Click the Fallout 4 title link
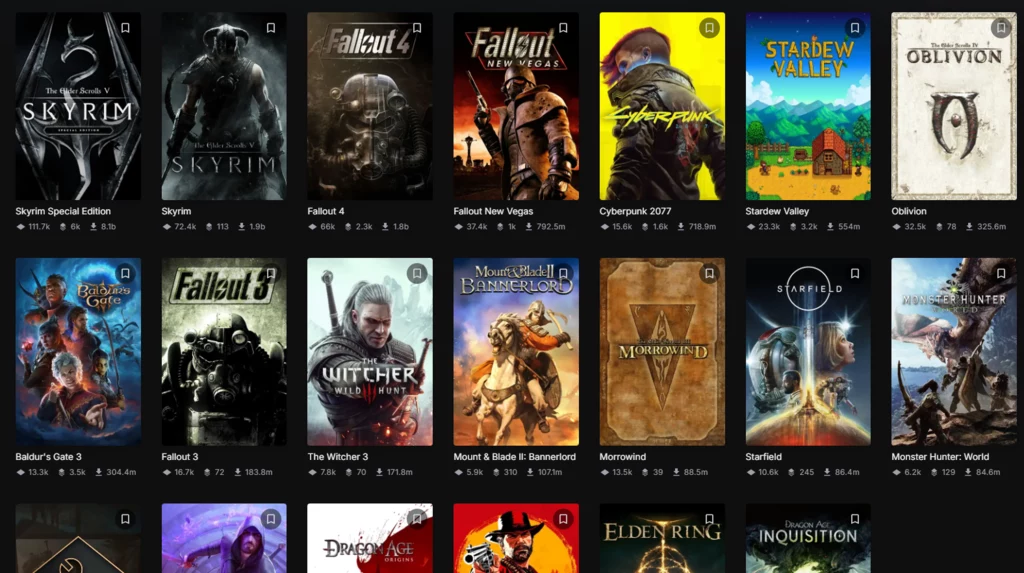The width and height of the screenshot is (1024, 573). click(326, 211)
